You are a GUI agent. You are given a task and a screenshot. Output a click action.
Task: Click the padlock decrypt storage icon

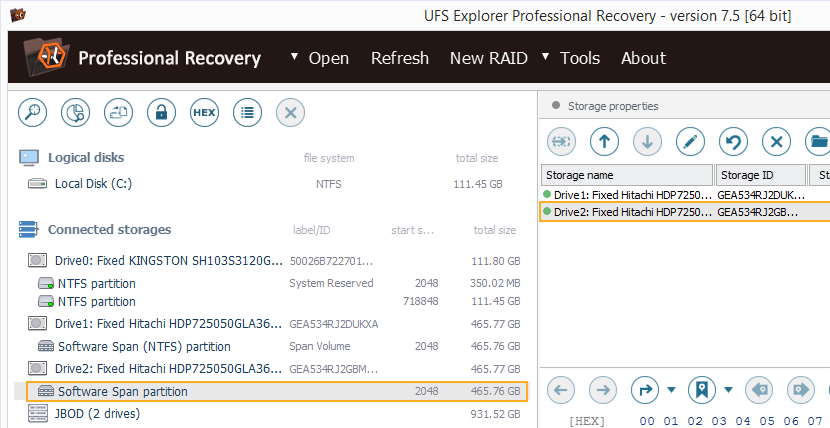(161, 113)
